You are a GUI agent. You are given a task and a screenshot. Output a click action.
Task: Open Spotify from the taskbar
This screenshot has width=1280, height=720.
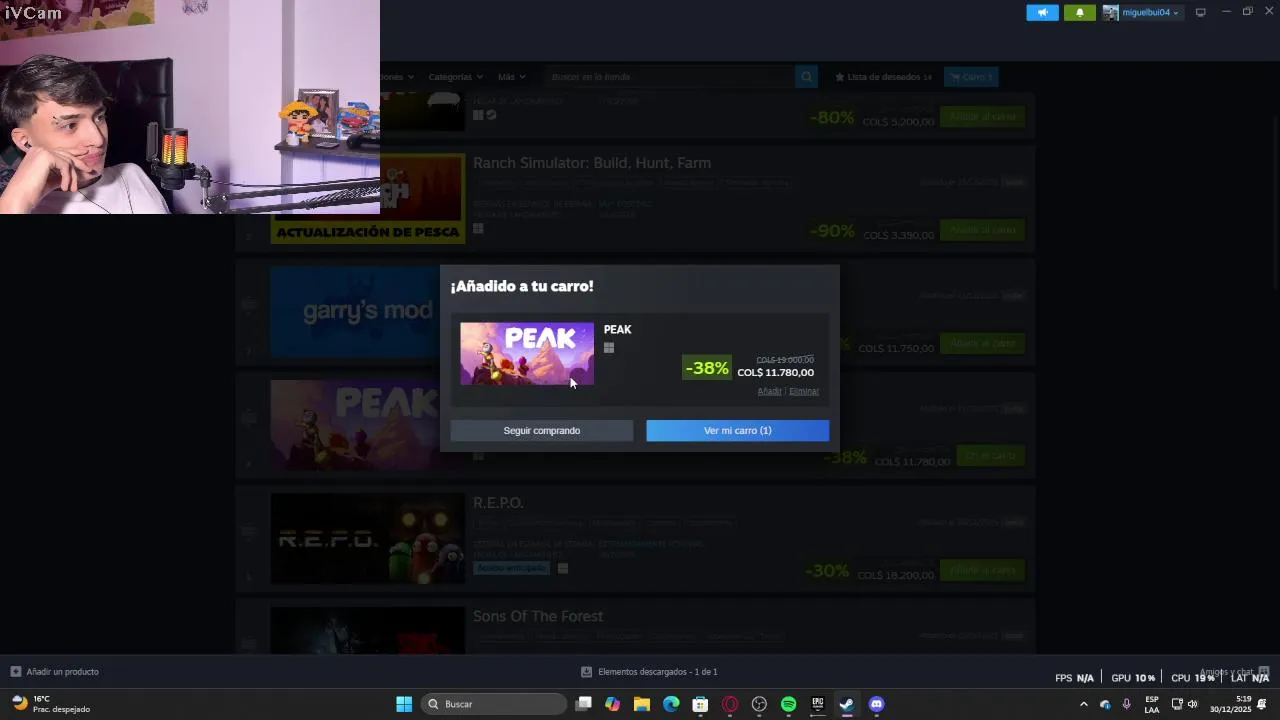[788, 704]
